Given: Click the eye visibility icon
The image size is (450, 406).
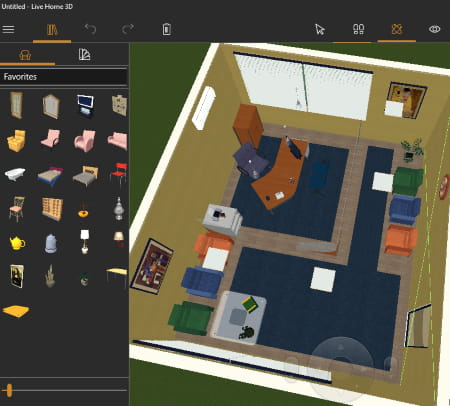Looking at the screenshot, I should 434,29.
